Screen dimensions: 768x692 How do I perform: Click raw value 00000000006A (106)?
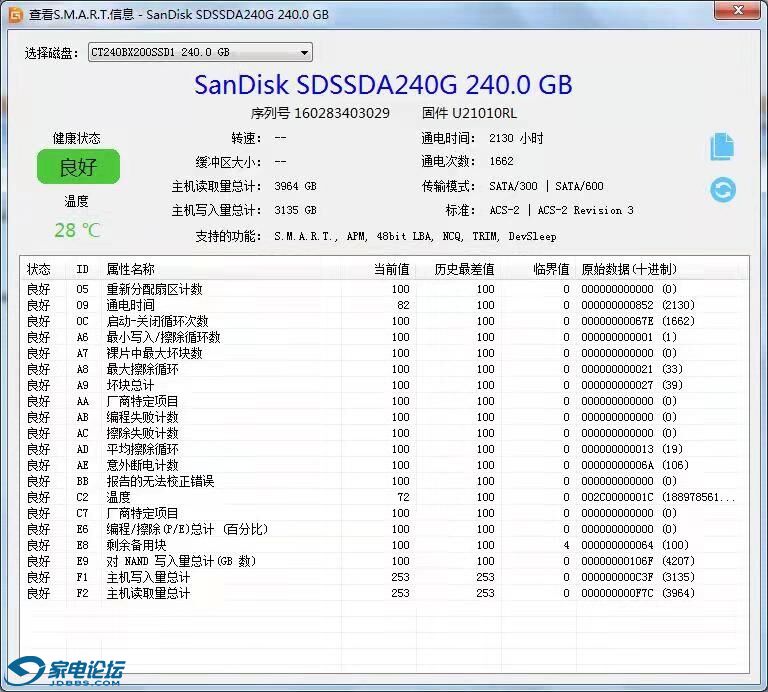pos(635,465)
